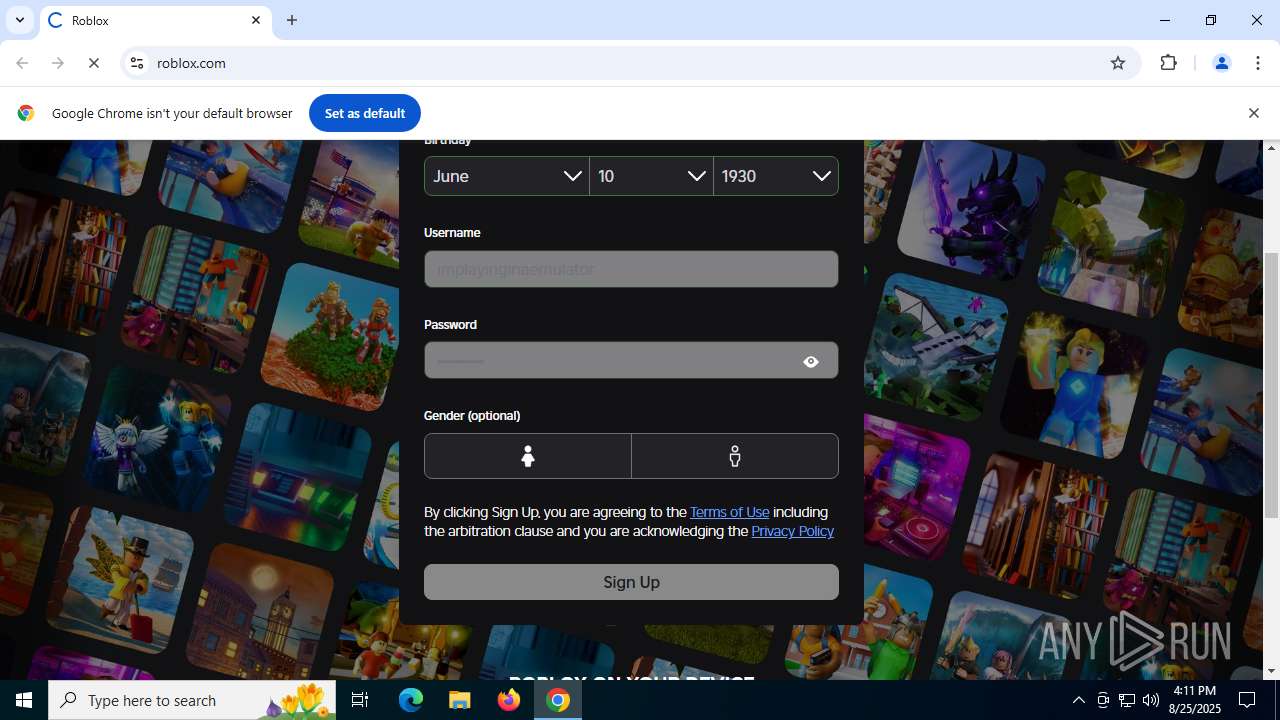The width and height of the screenshot is (1280, 720).
Task: Open the network status tray icon
Action: (1126, 700)
